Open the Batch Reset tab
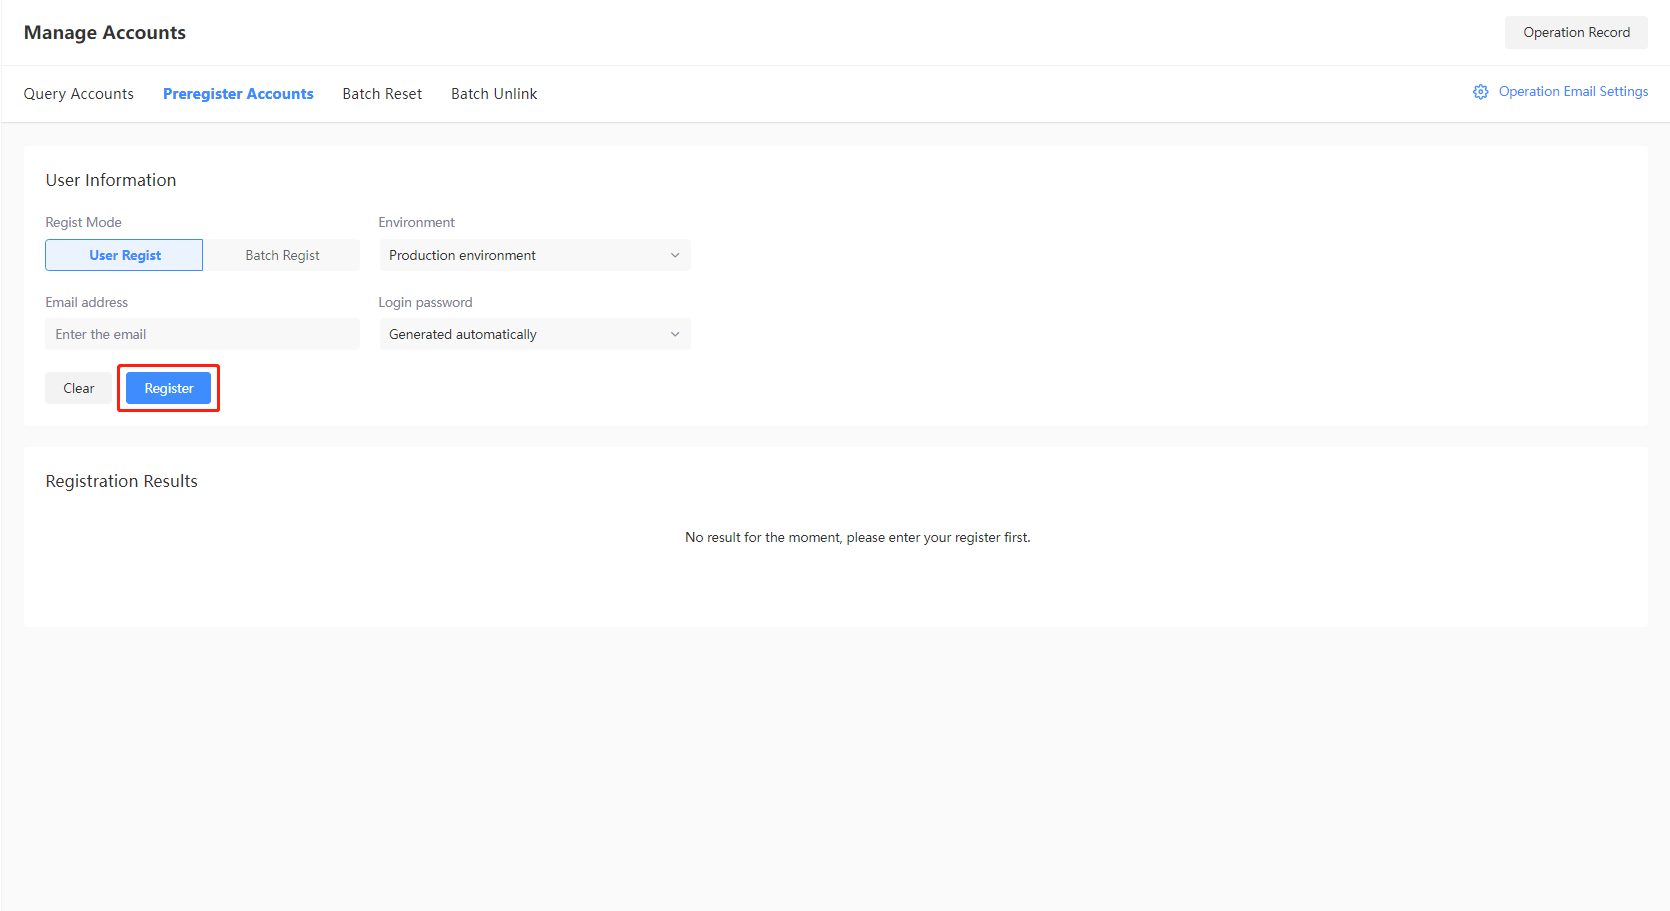This screenshot has height=911, width=1670. pyautogui.click(x=381, y=93)
